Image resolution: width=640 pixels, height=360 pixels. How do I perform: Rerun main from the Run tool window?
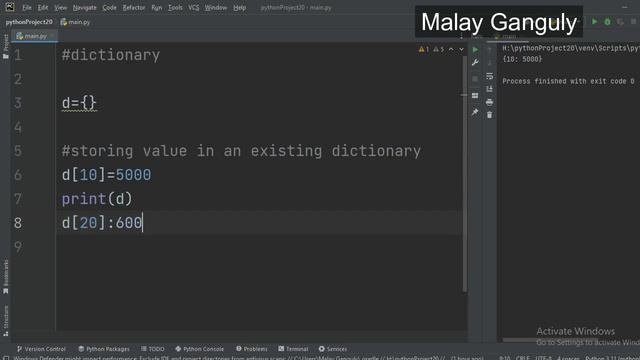tap(475, 50)
